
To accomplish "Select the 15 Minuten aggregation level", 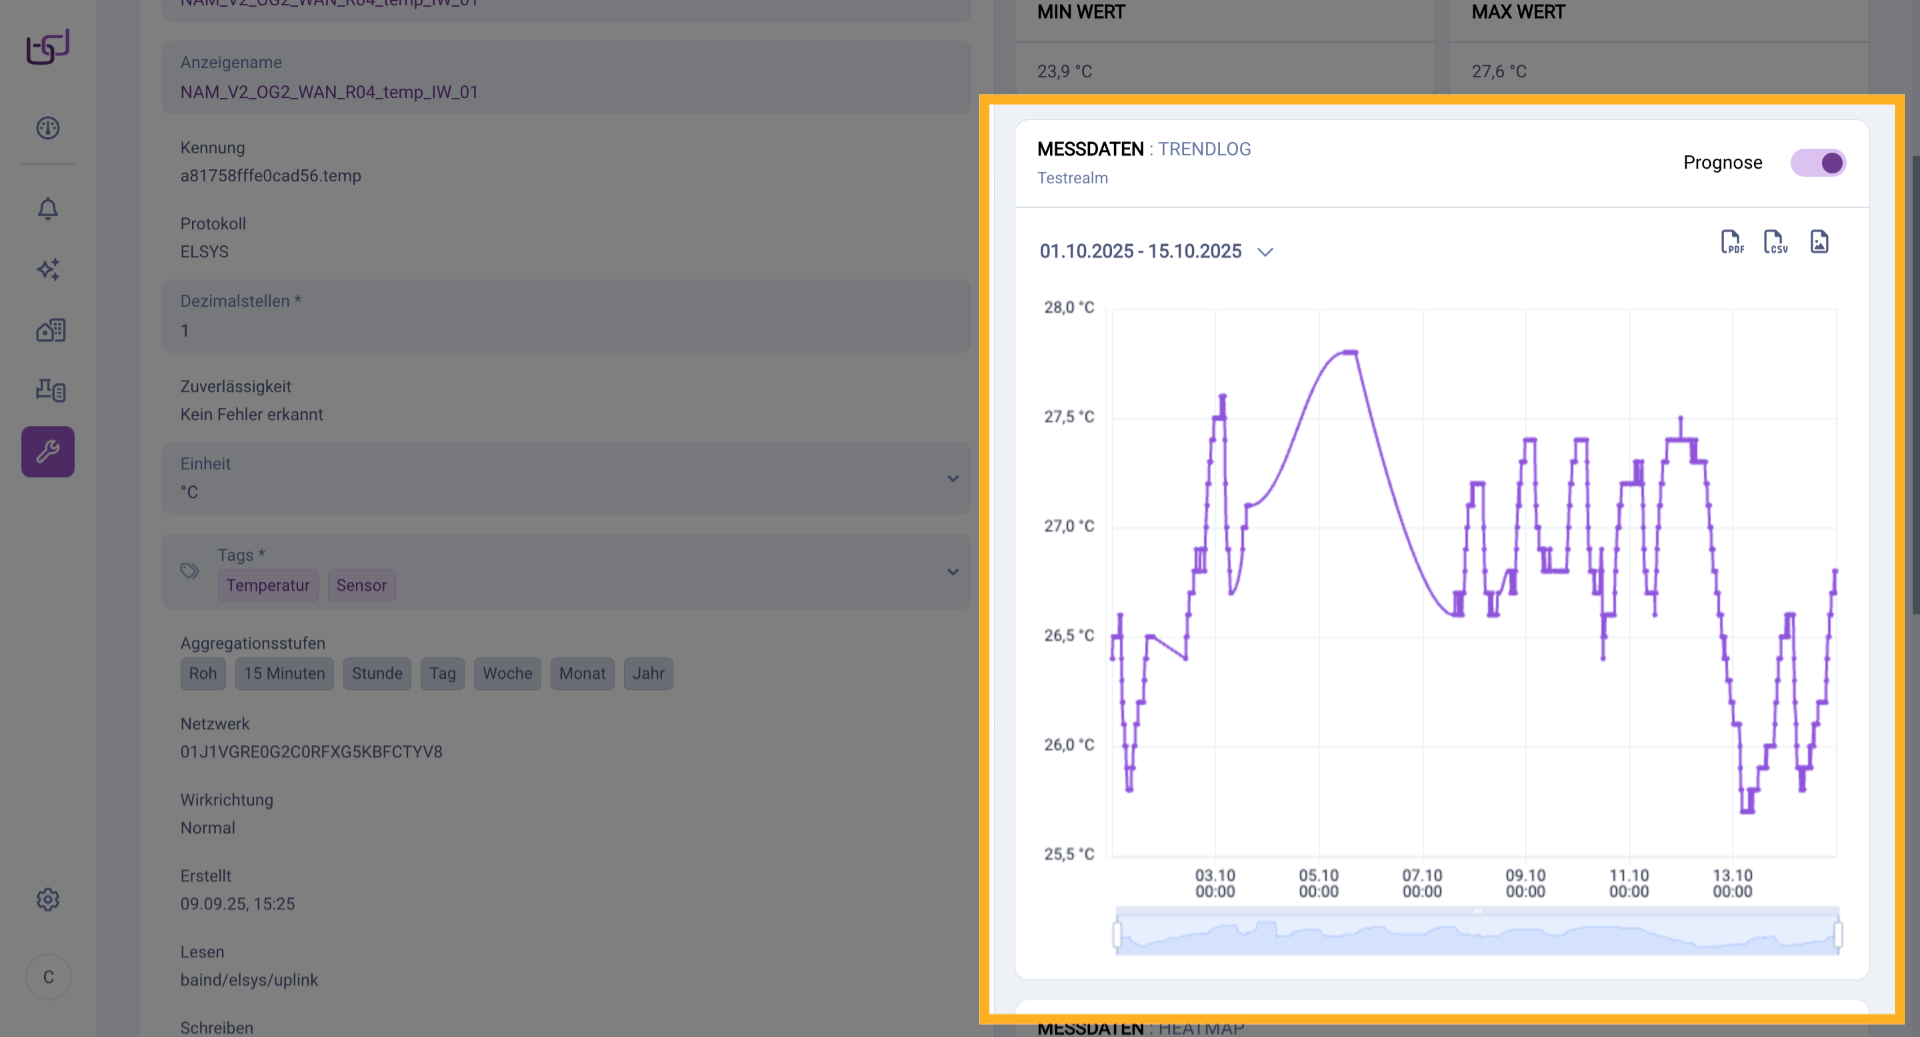I will (x=284, y=674).
